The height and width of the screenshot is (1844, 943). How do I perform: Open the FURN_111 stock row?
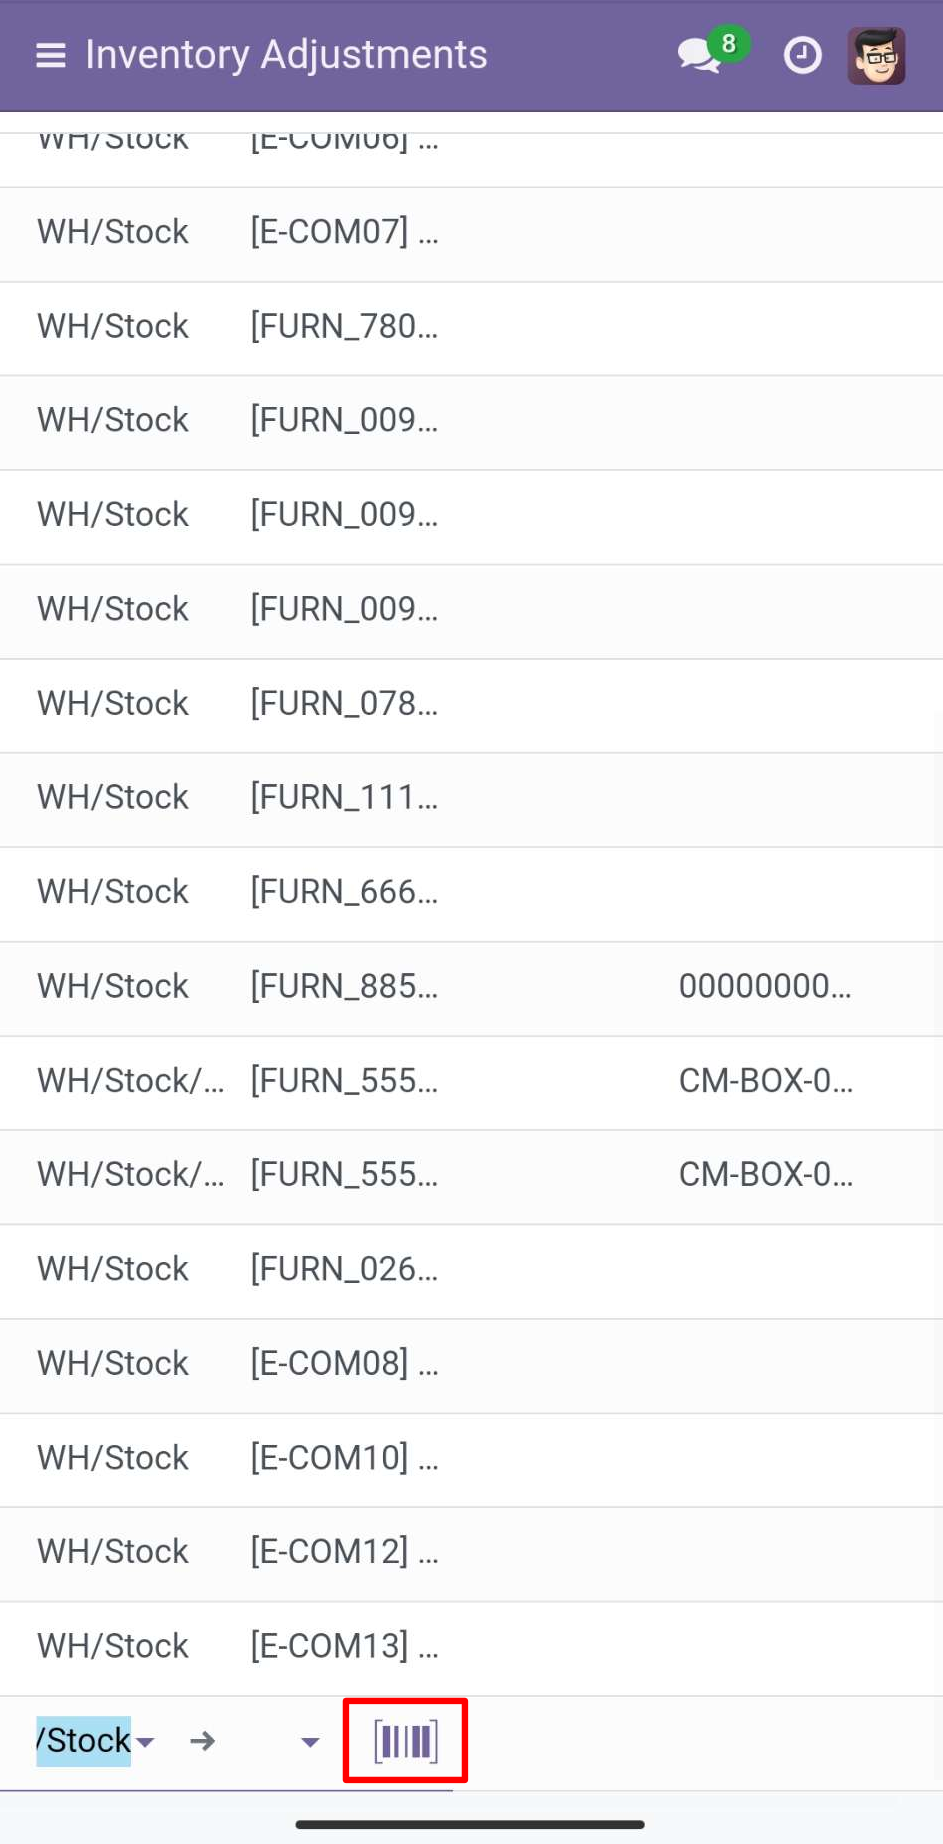tap(471, 799)
